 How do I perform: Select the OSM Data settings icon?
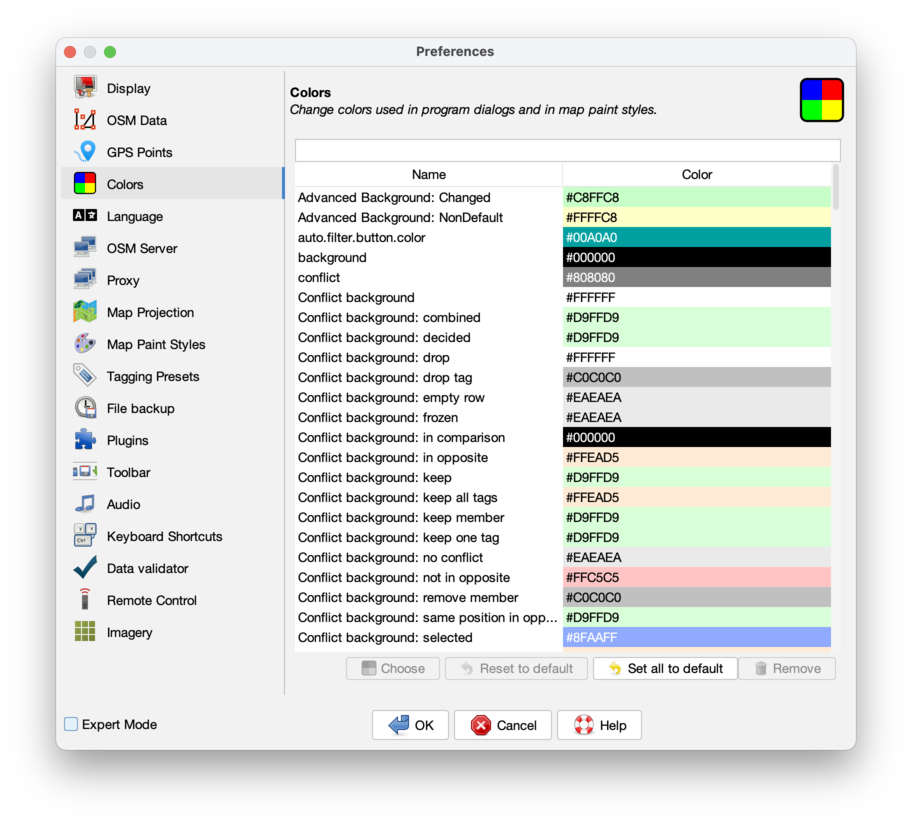[84, 120]
